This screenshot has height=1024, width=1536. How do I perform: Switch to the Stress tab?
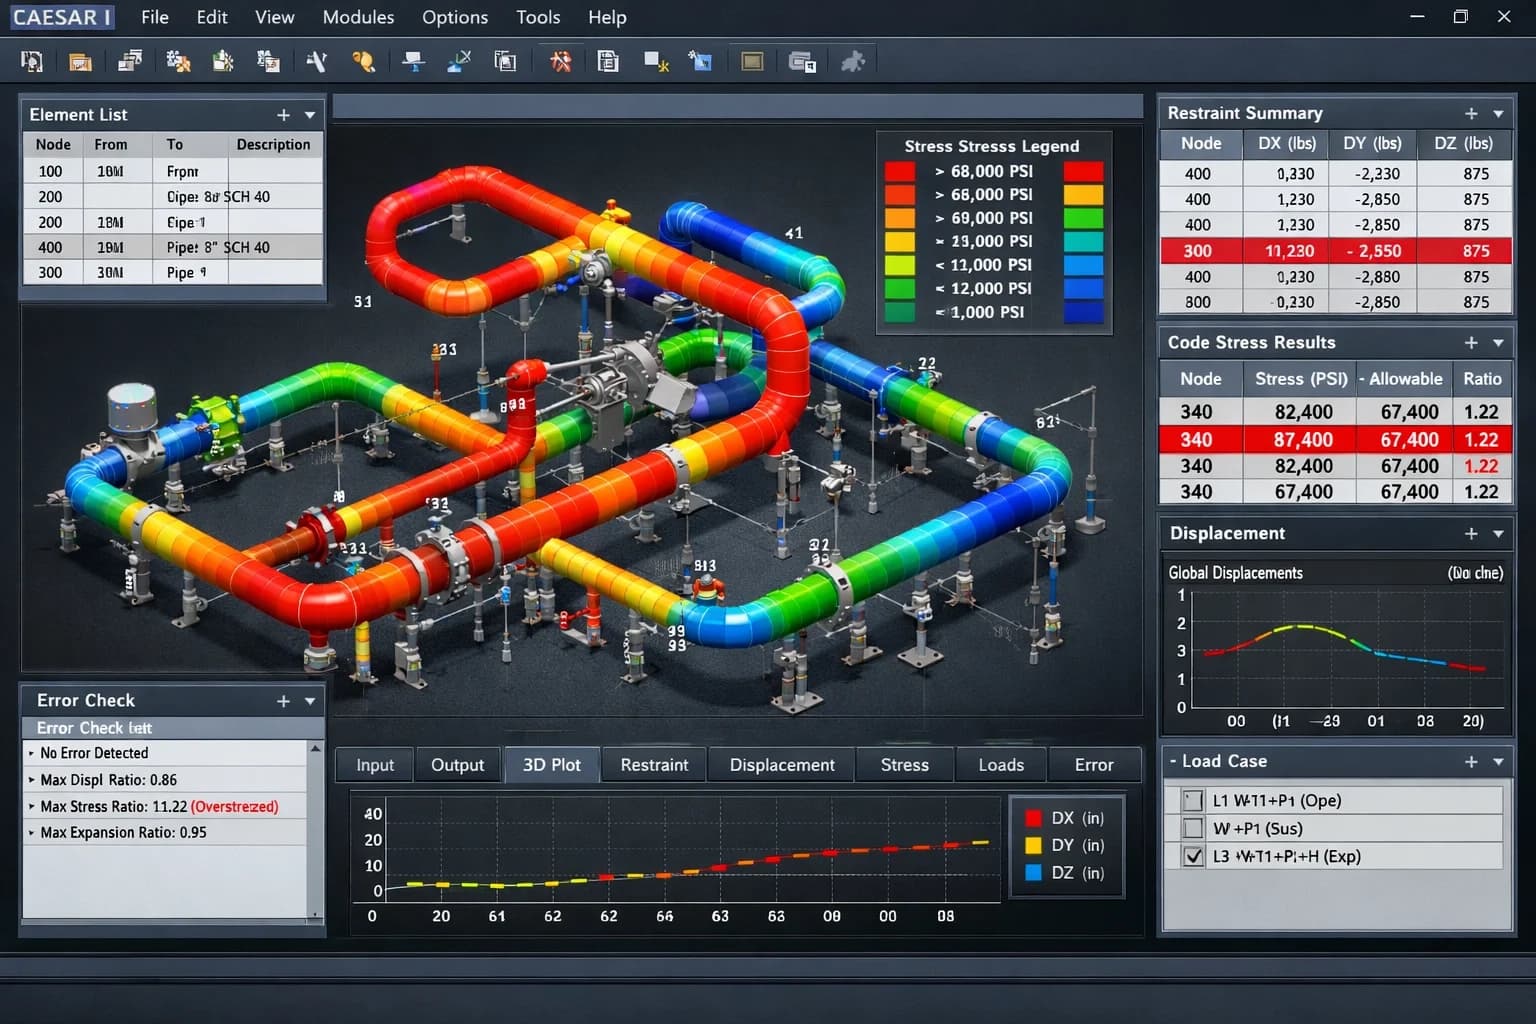[x=905, y=765]
